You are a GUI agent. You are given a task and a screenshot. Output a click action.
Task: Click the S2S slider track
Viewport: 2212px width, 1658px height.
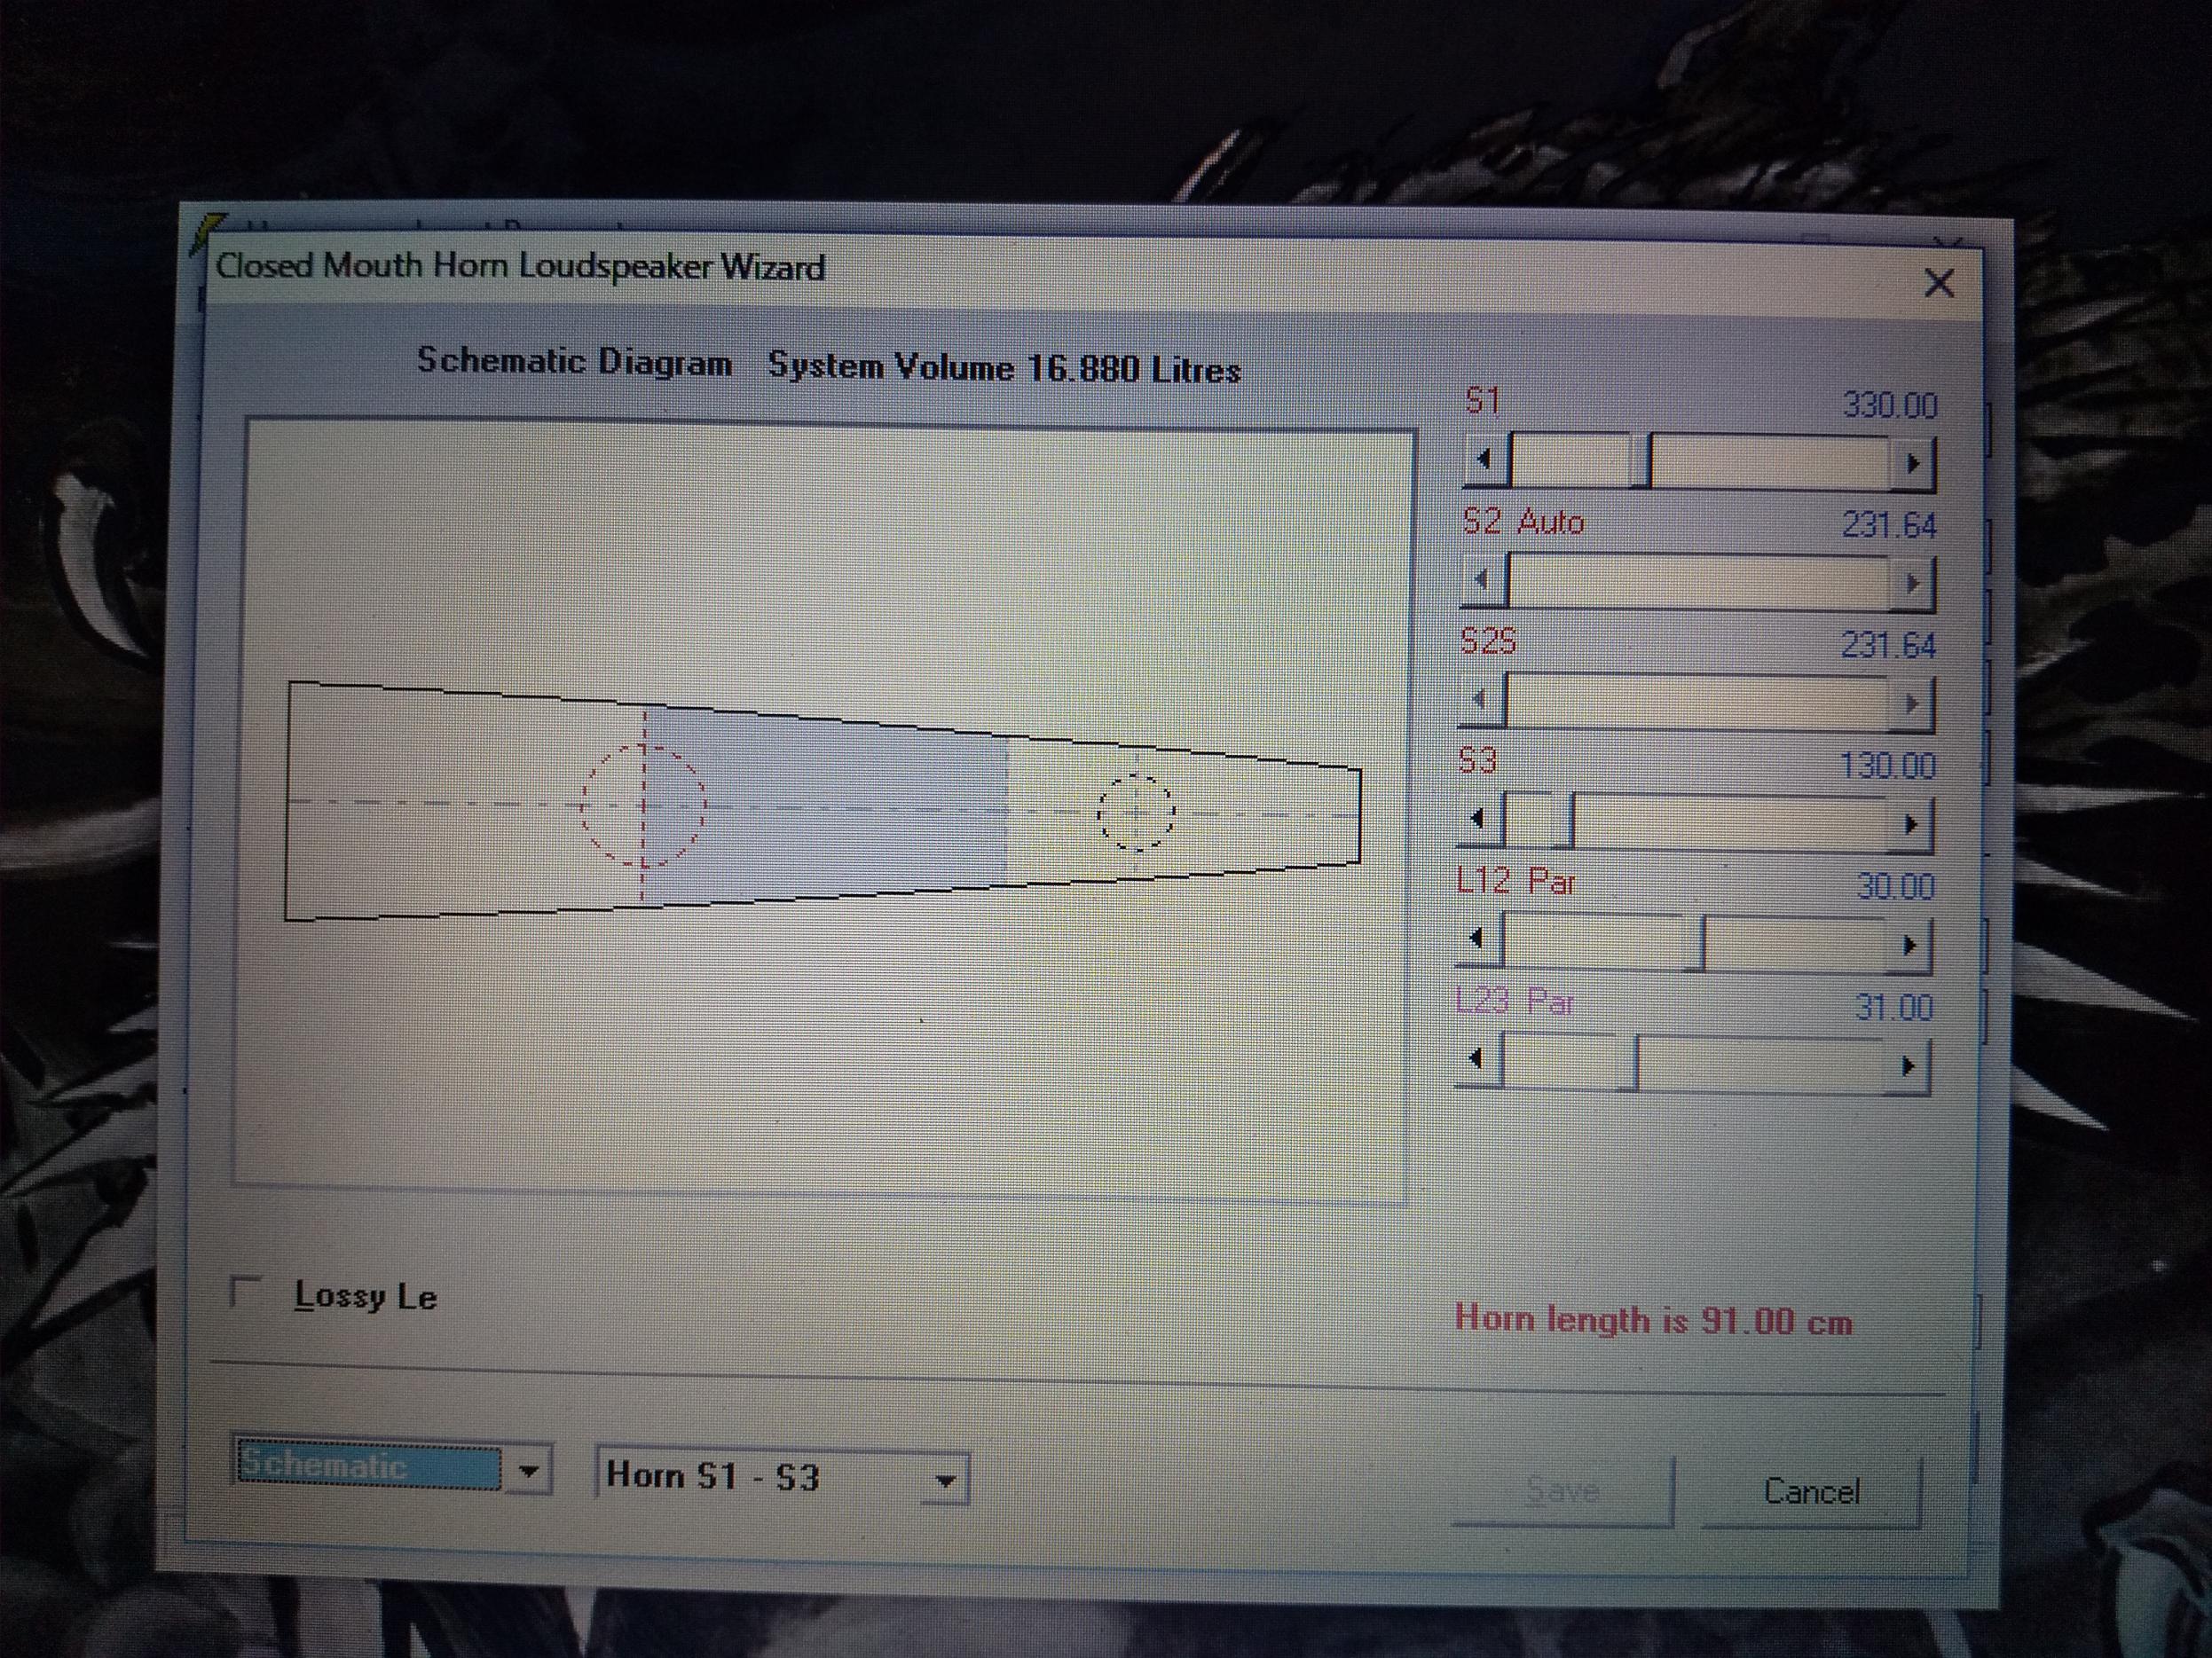click(x=1696, y=703)
